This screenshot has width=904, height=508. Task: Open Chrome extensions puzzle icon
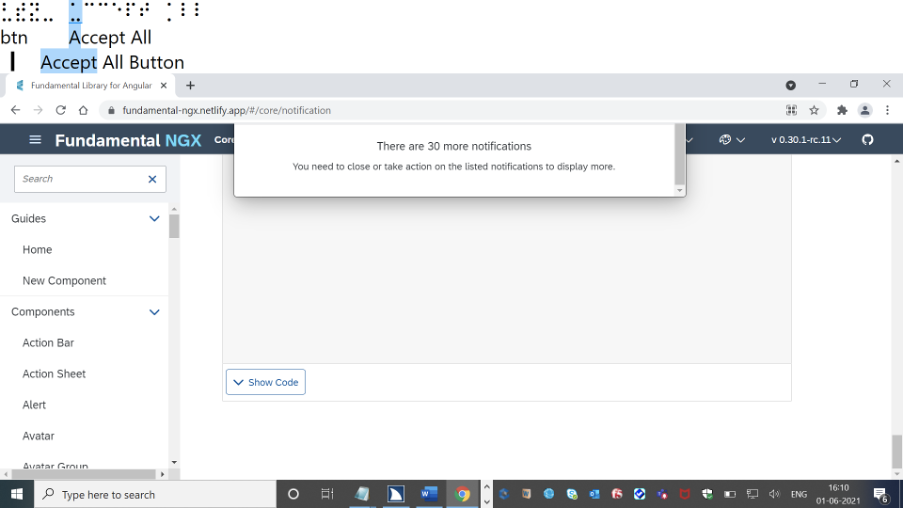842,110
